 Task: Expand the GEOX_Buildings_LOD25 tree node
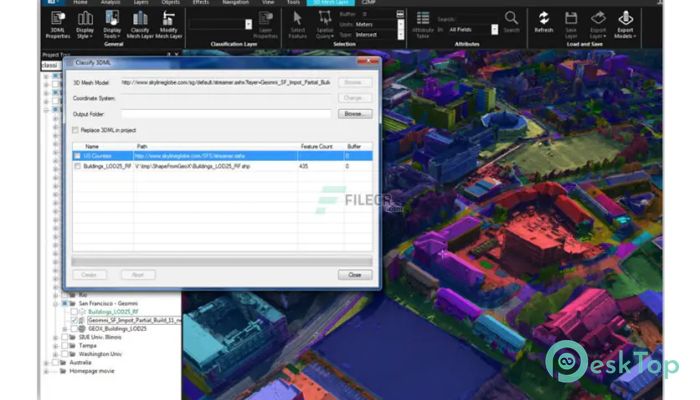pyautogui.click(x=65, y=329)
